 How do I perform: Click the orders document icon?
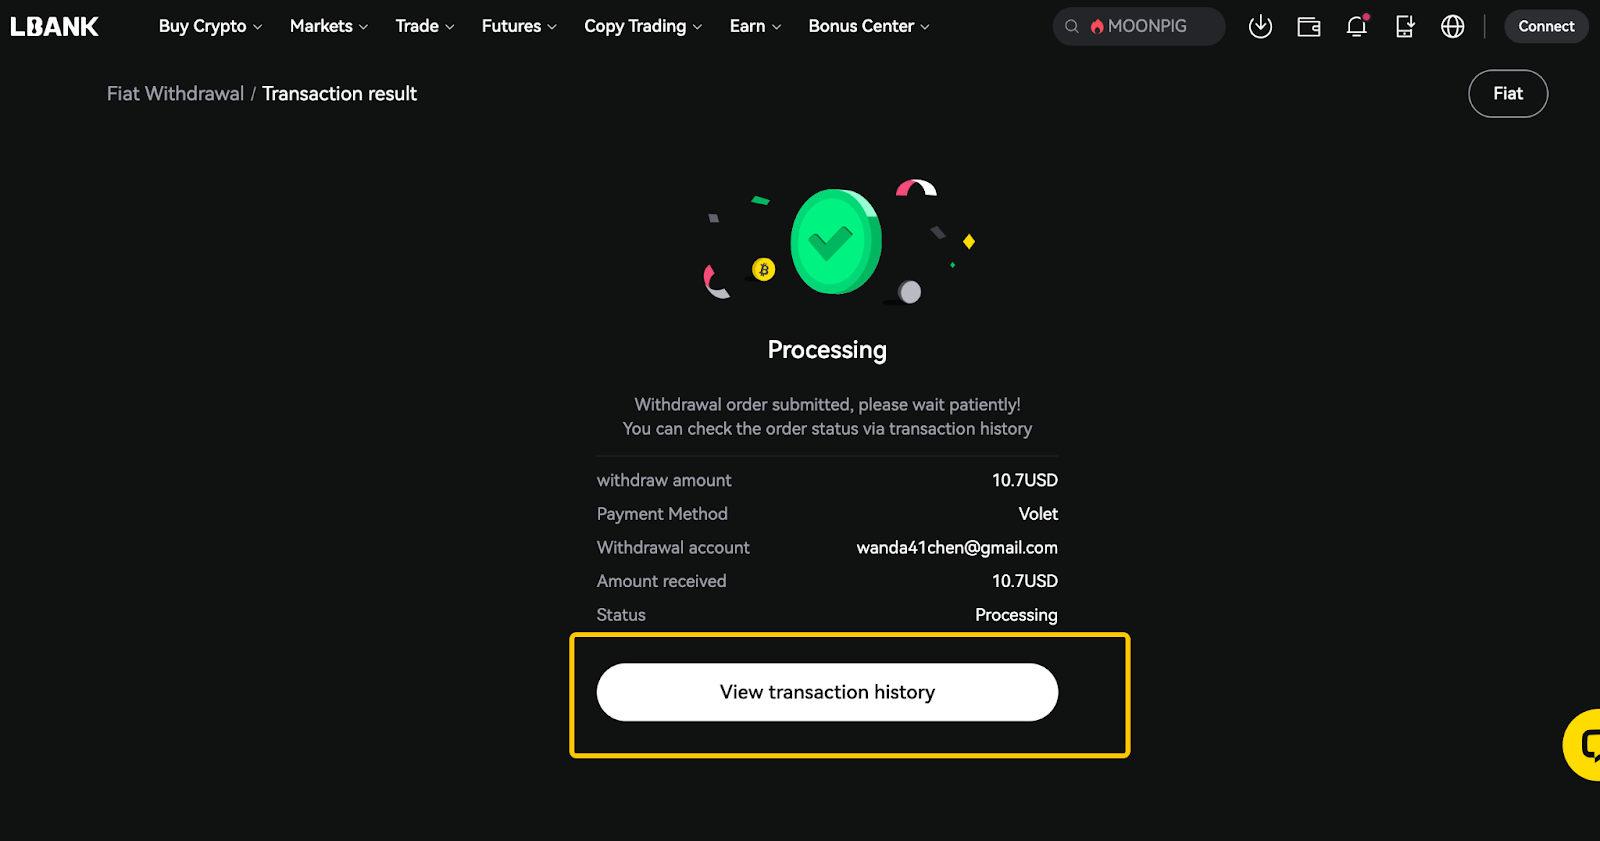(x=1405, y=26)
